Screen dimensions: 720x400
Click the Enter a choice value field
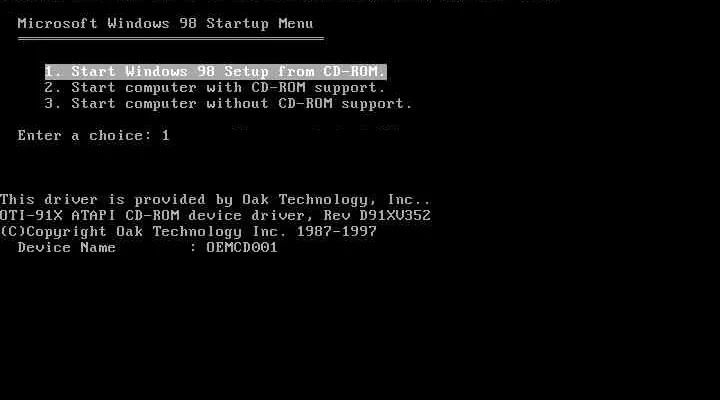click(x=165, y=135)
